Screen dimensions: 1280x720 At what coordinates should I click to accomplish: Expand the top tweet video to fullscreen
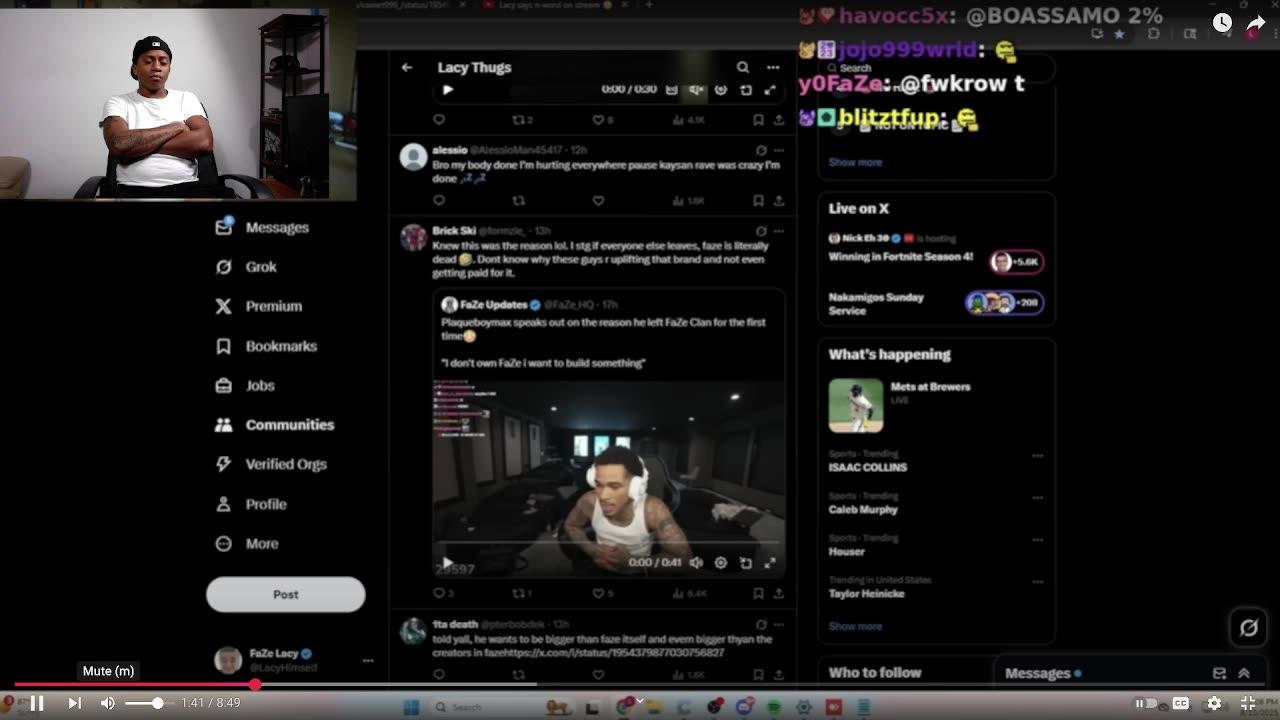click(x=770, y=89)
